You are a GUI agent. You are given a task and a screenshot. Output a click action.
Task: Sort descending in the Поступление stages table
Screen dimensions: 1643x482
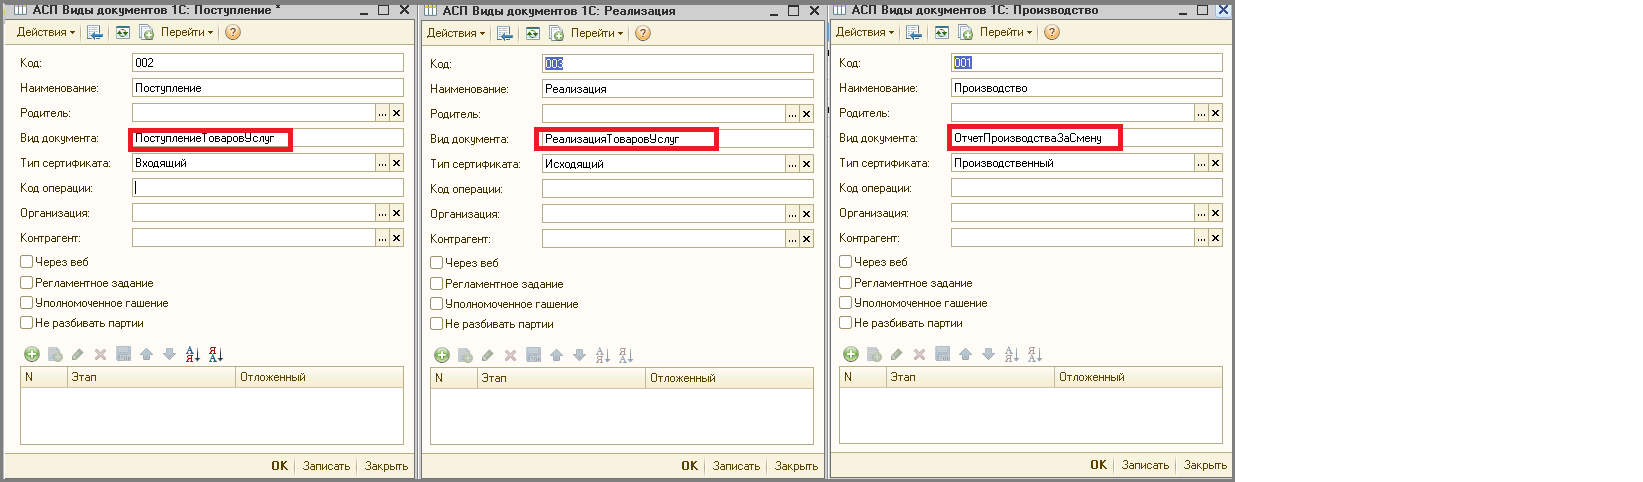(216, 354)
